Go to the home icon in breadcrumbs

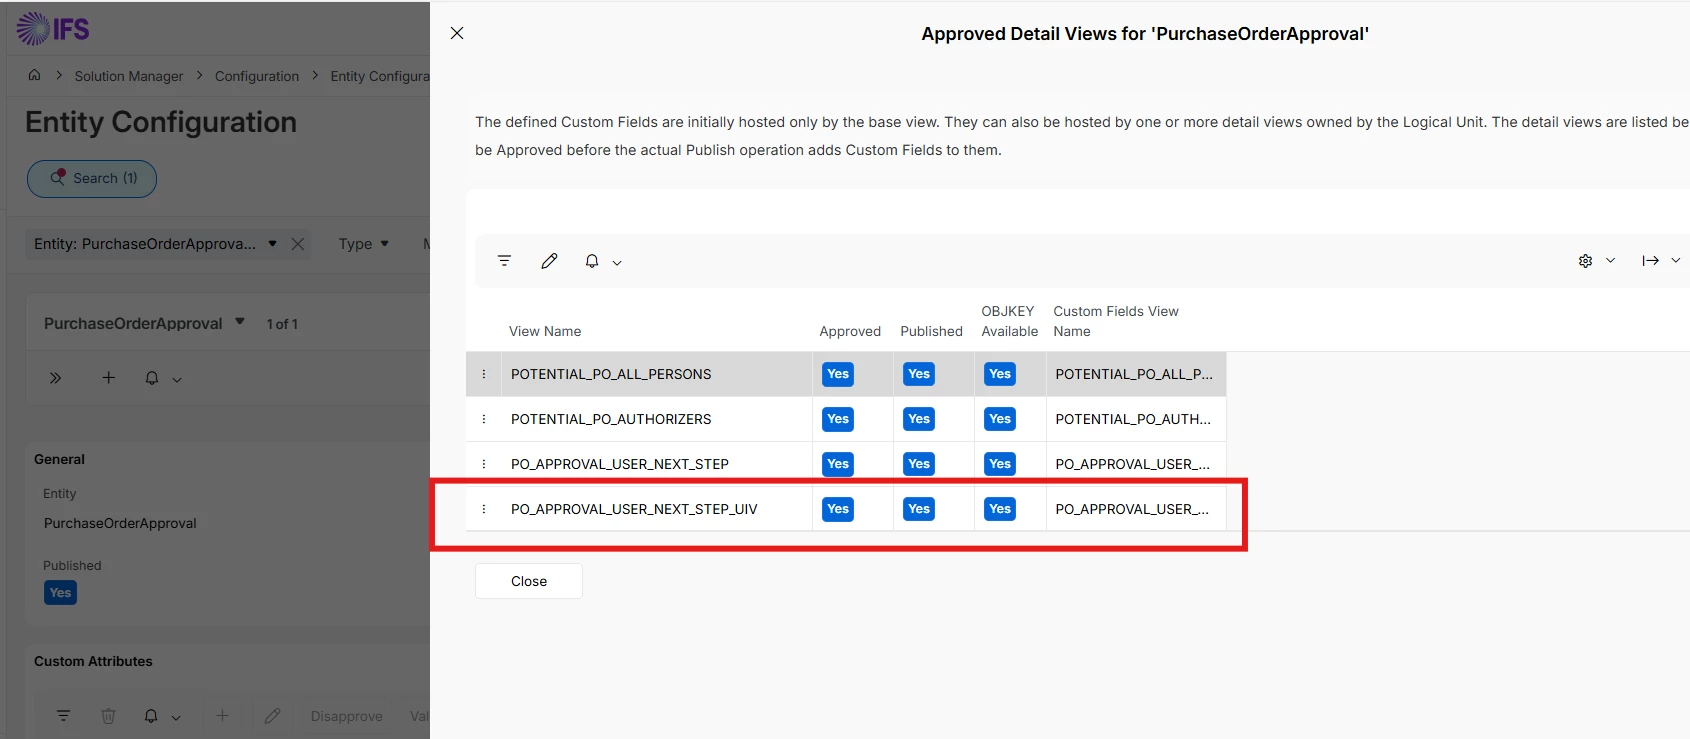[x=34, y=75]
